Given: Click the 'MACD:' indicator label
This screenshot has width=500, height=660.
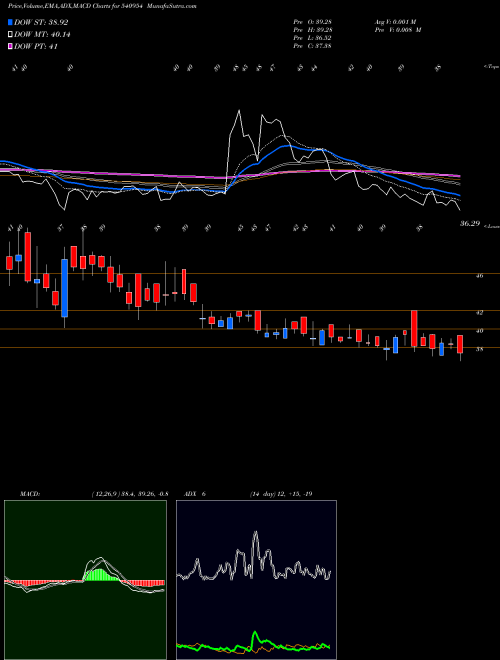Looking at the screenshot, I should pos(29,494).
